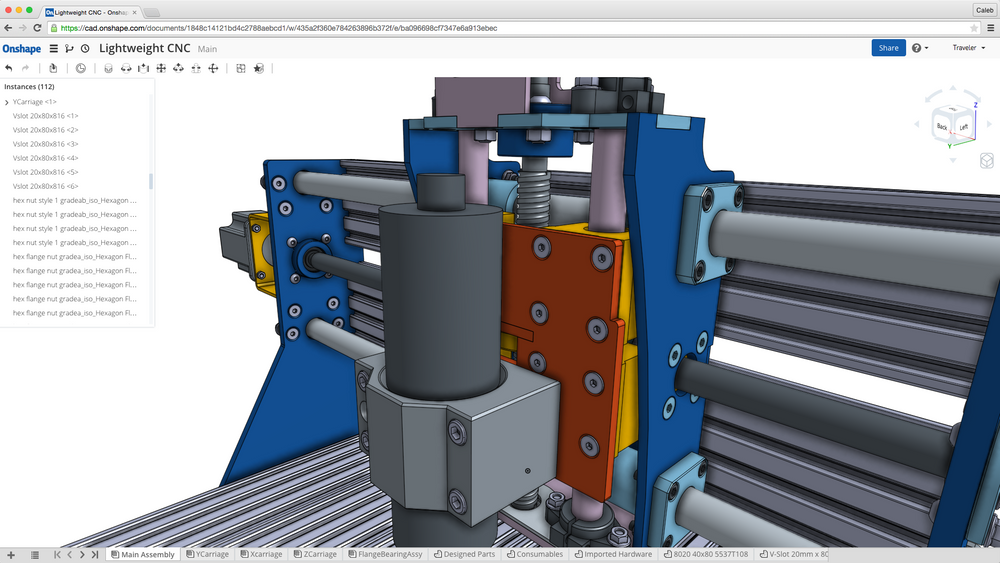
Task: Select Vslot 20x80x816 <4> in instances
Action: pyautogui.click(x=45, y=158)
